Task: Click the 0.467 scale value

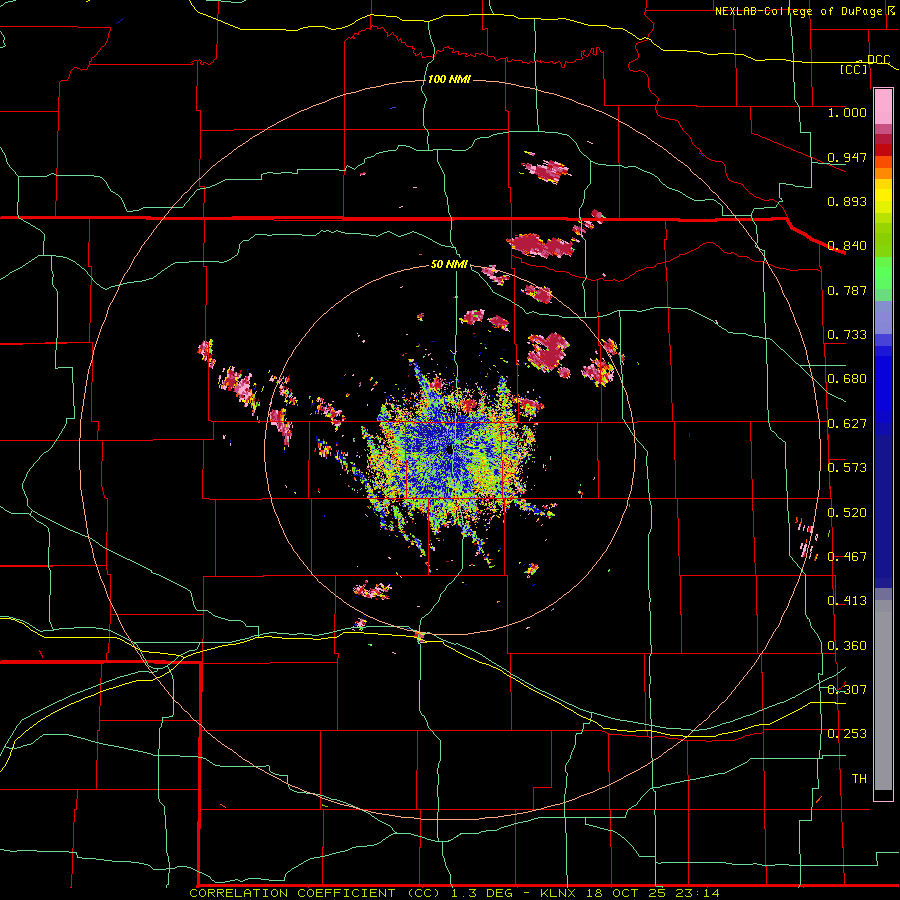Action: tap(847, 557)
